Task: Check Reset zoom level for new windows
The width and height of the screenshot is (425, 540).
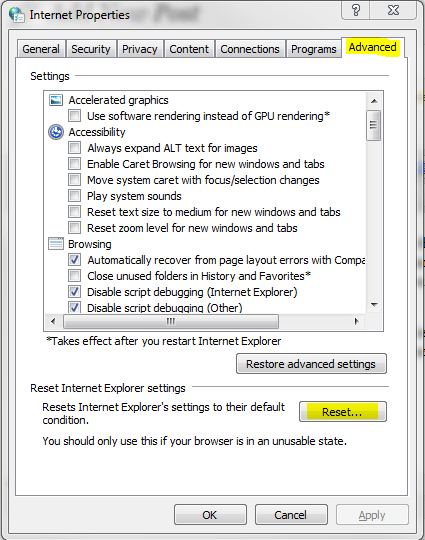Action: 74,228
